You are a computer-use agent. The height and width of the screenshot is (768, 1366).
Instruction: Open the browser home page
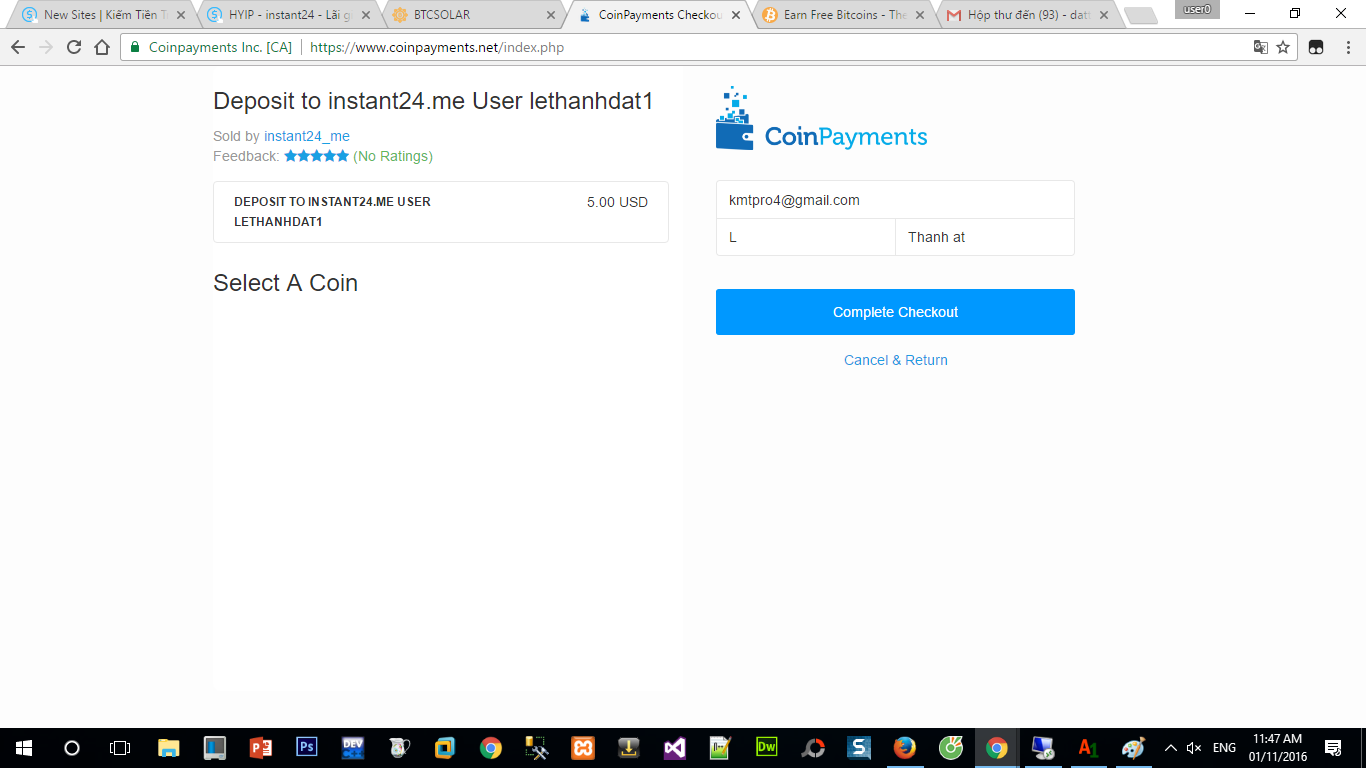[x=102, y=47]
